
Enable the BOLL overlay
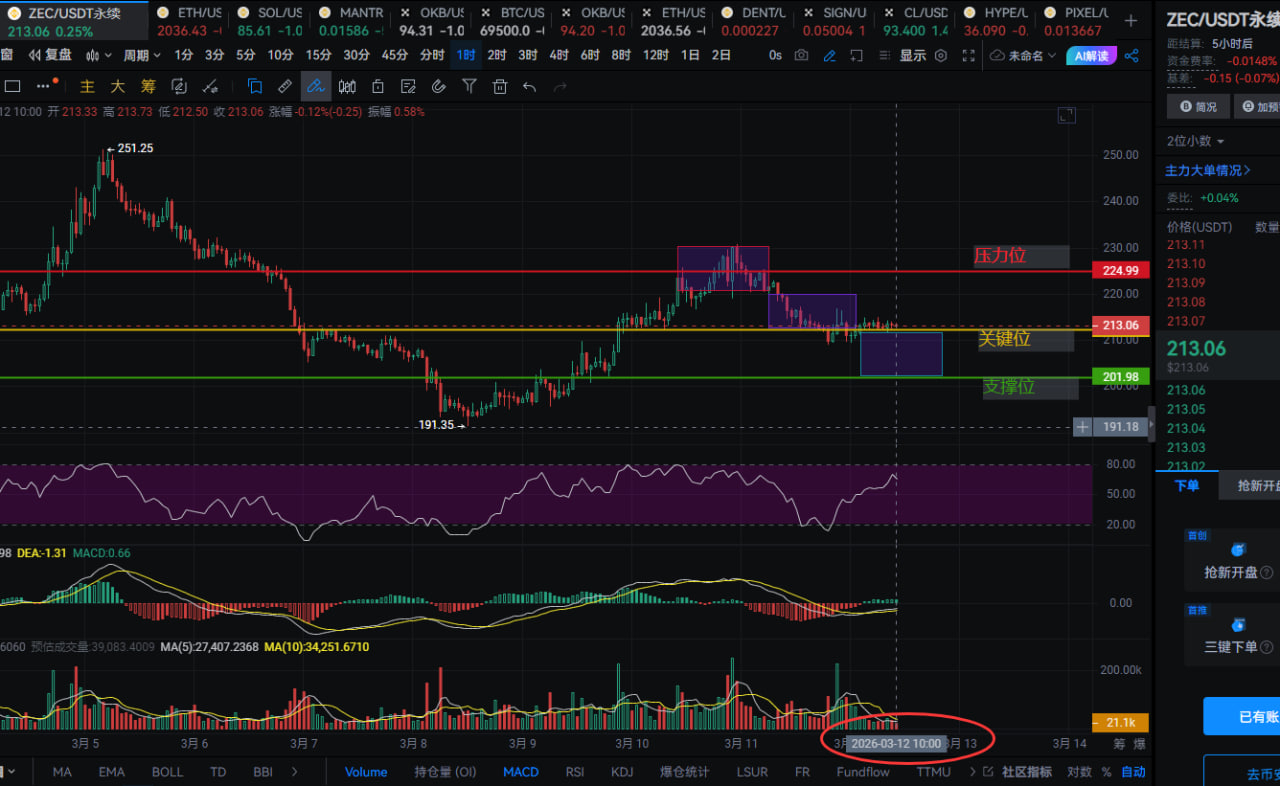[167, 771]
